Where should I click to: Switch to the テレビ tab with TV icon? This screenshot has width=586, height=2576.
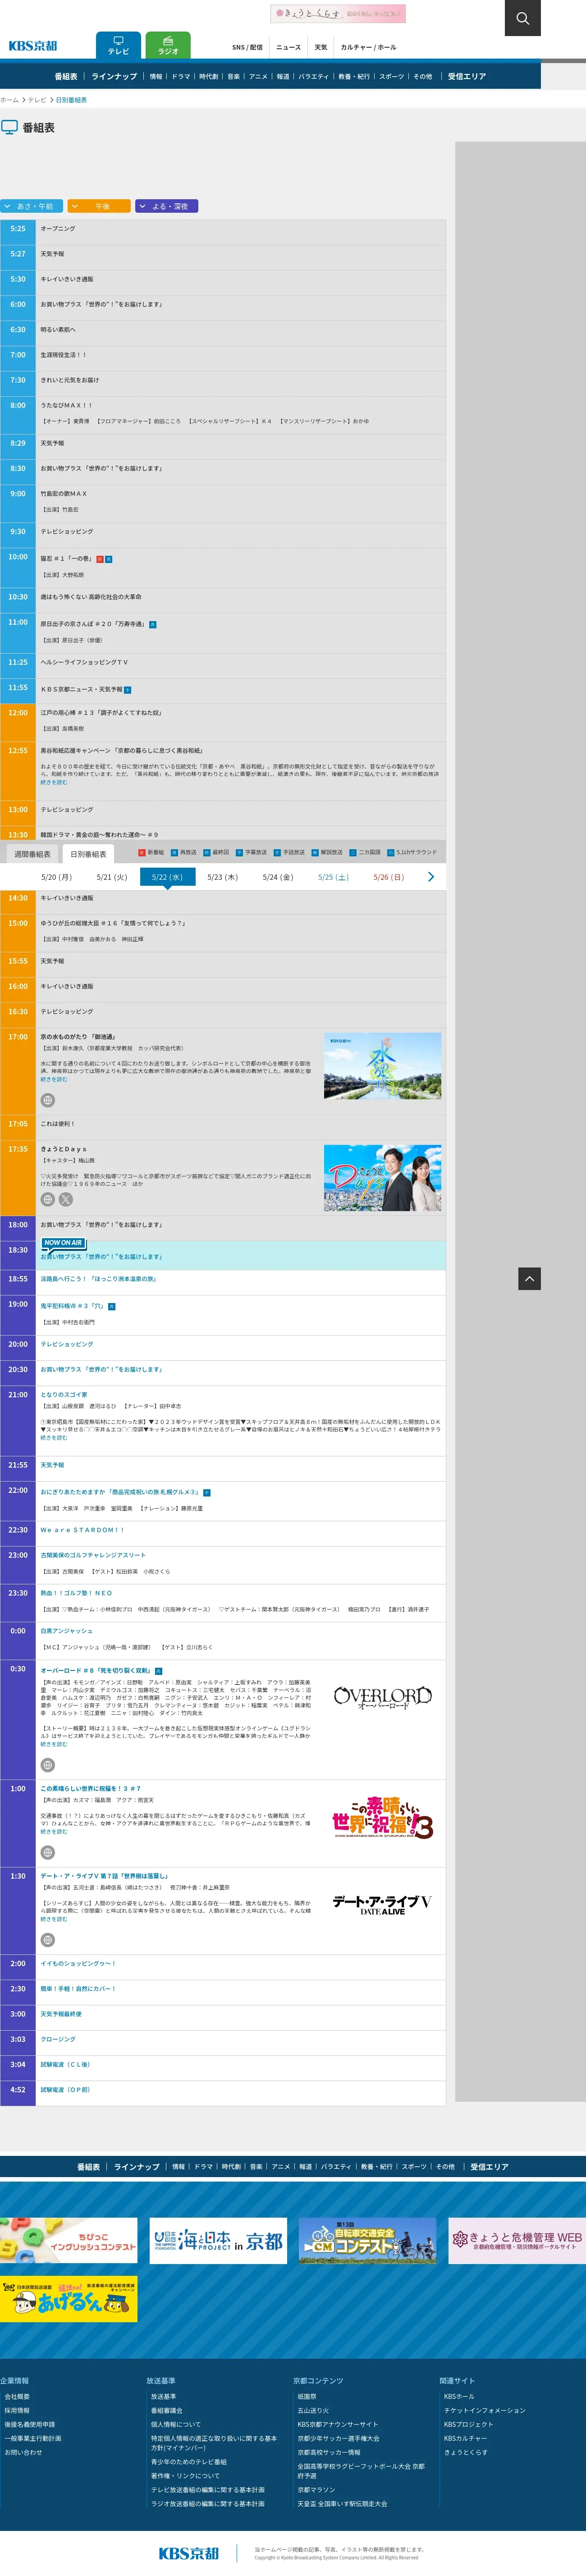pos(119,46)
